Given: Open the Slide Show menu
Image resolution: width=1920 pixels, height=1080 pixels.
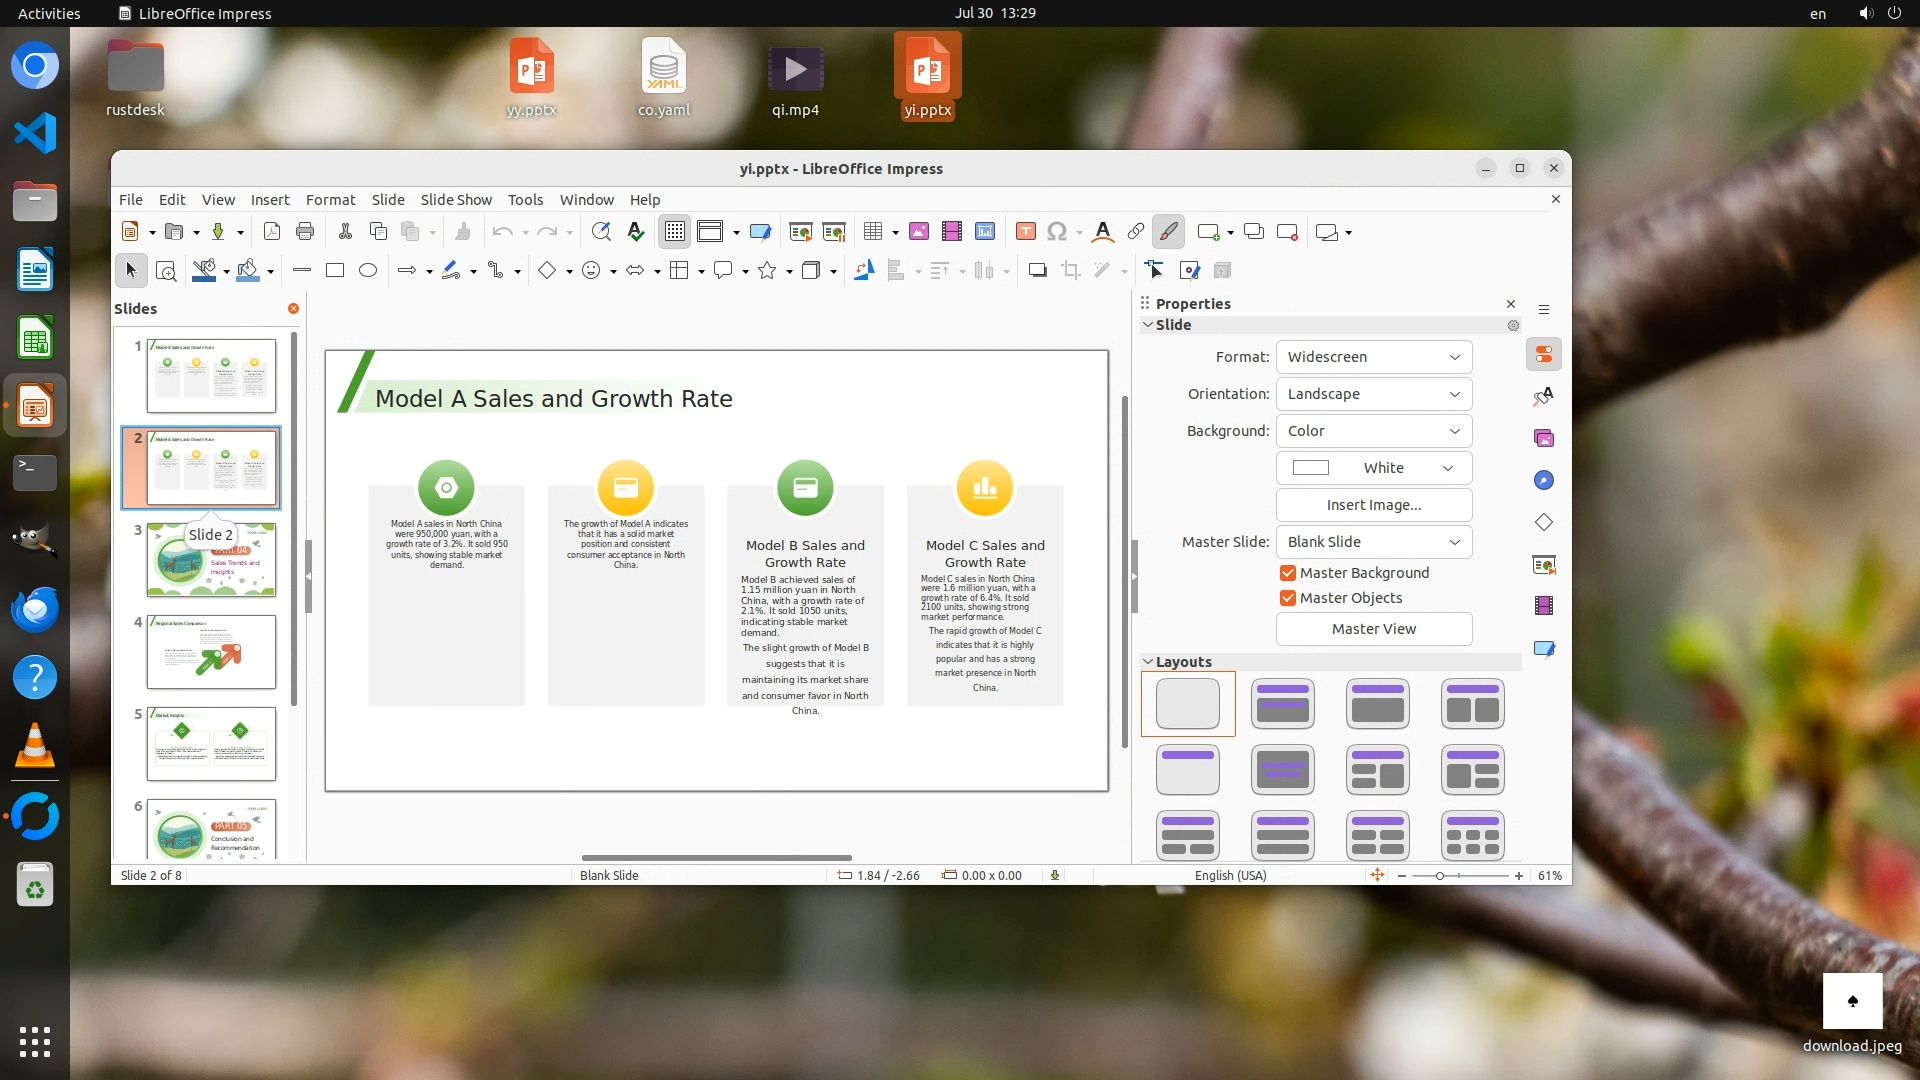Looking at the screenshot, I should click(456, 200).
